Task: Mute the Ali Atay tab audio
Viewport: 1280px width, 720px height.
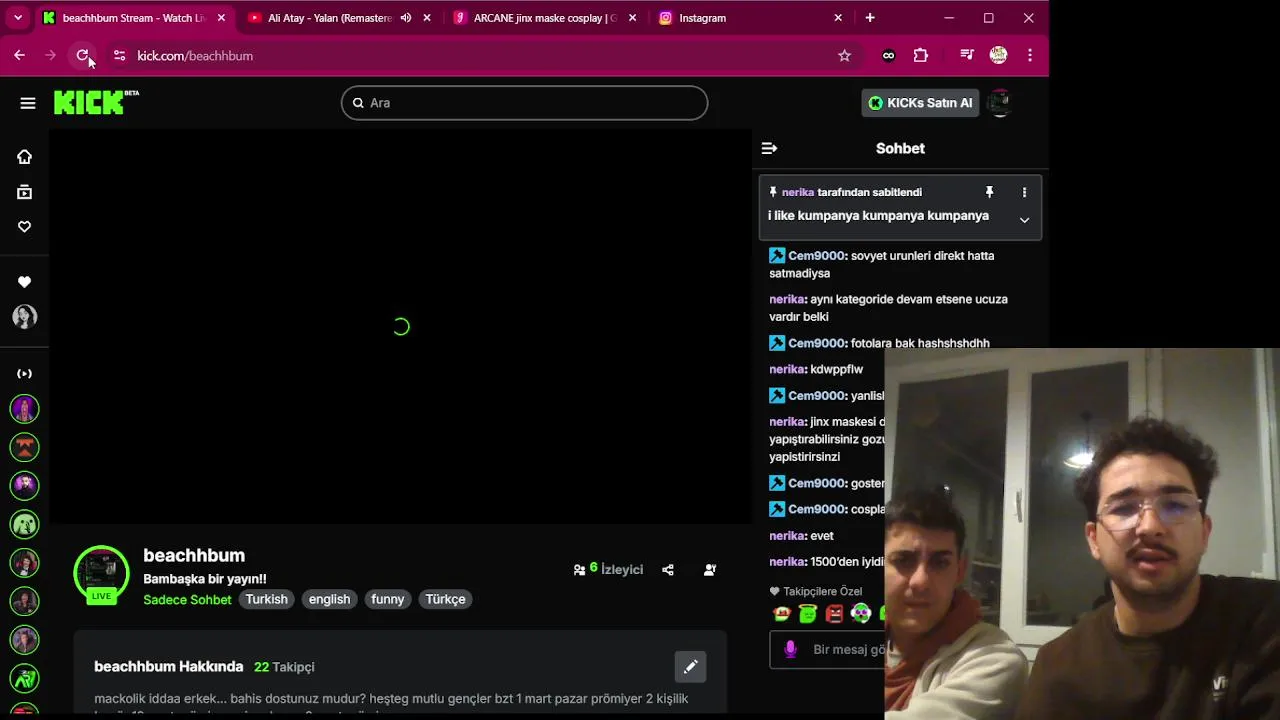Action: [406, 18]
